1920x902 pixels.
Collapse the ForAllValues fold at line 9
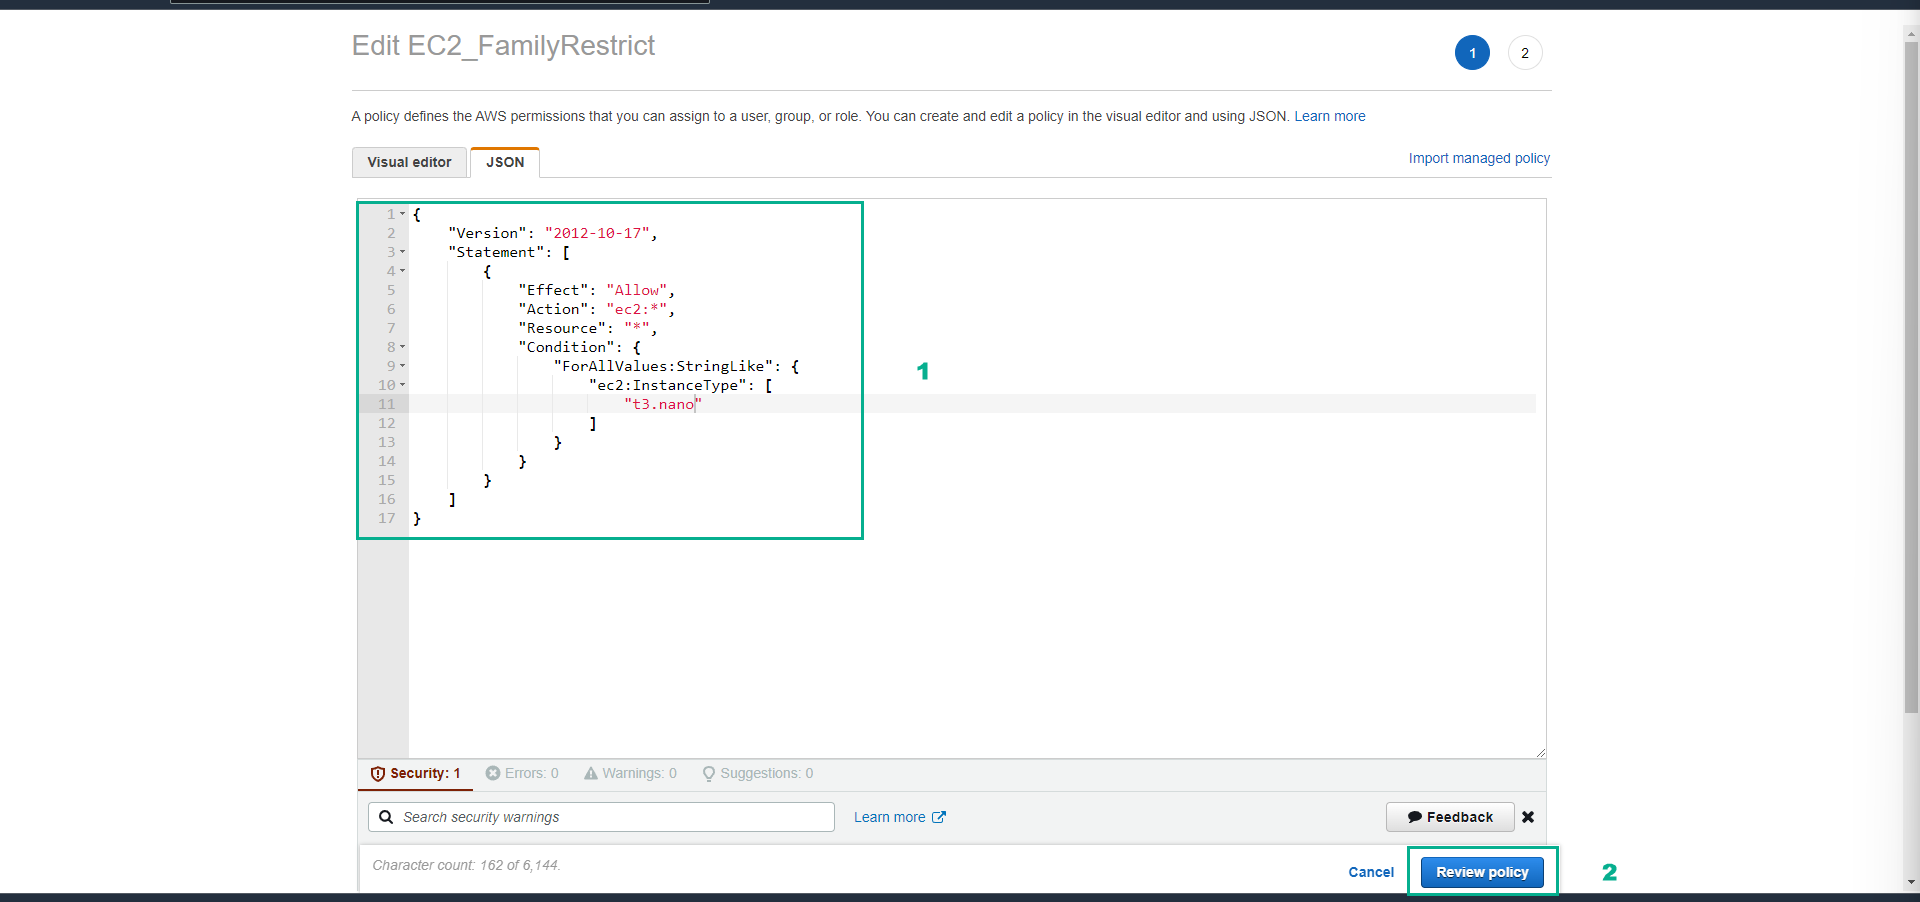(x=403, y=366)
